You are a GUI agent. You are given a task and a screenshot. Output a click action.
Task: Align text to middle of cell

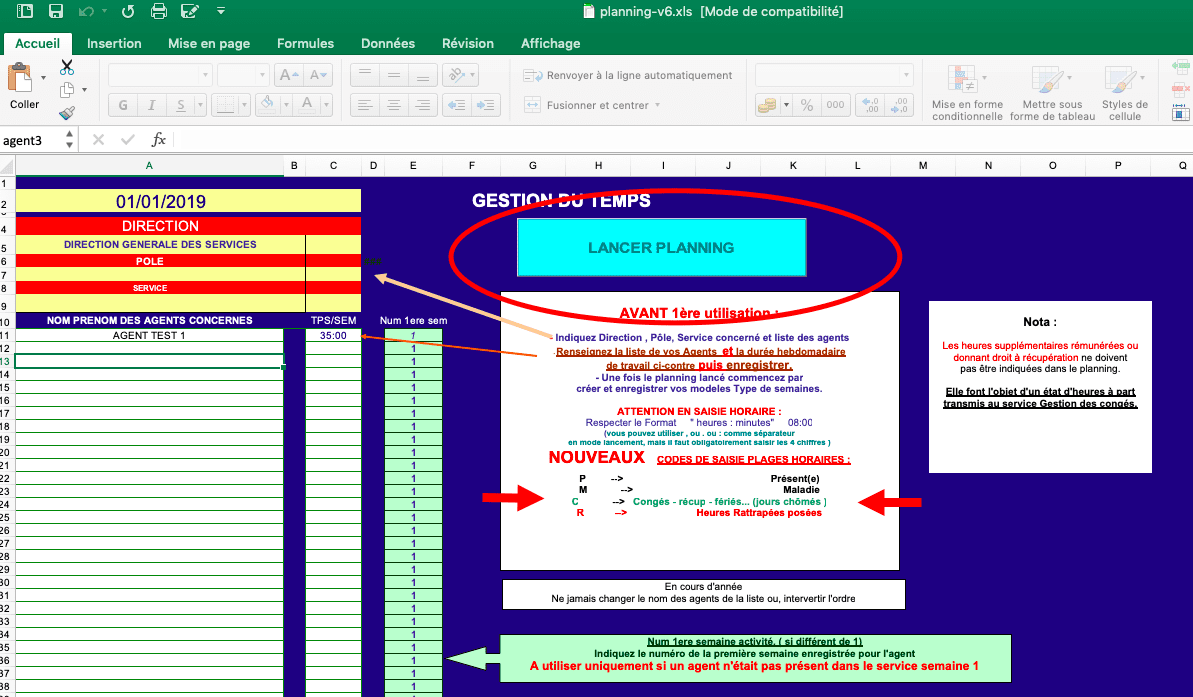pyautogui.click(x=393, y=75)
